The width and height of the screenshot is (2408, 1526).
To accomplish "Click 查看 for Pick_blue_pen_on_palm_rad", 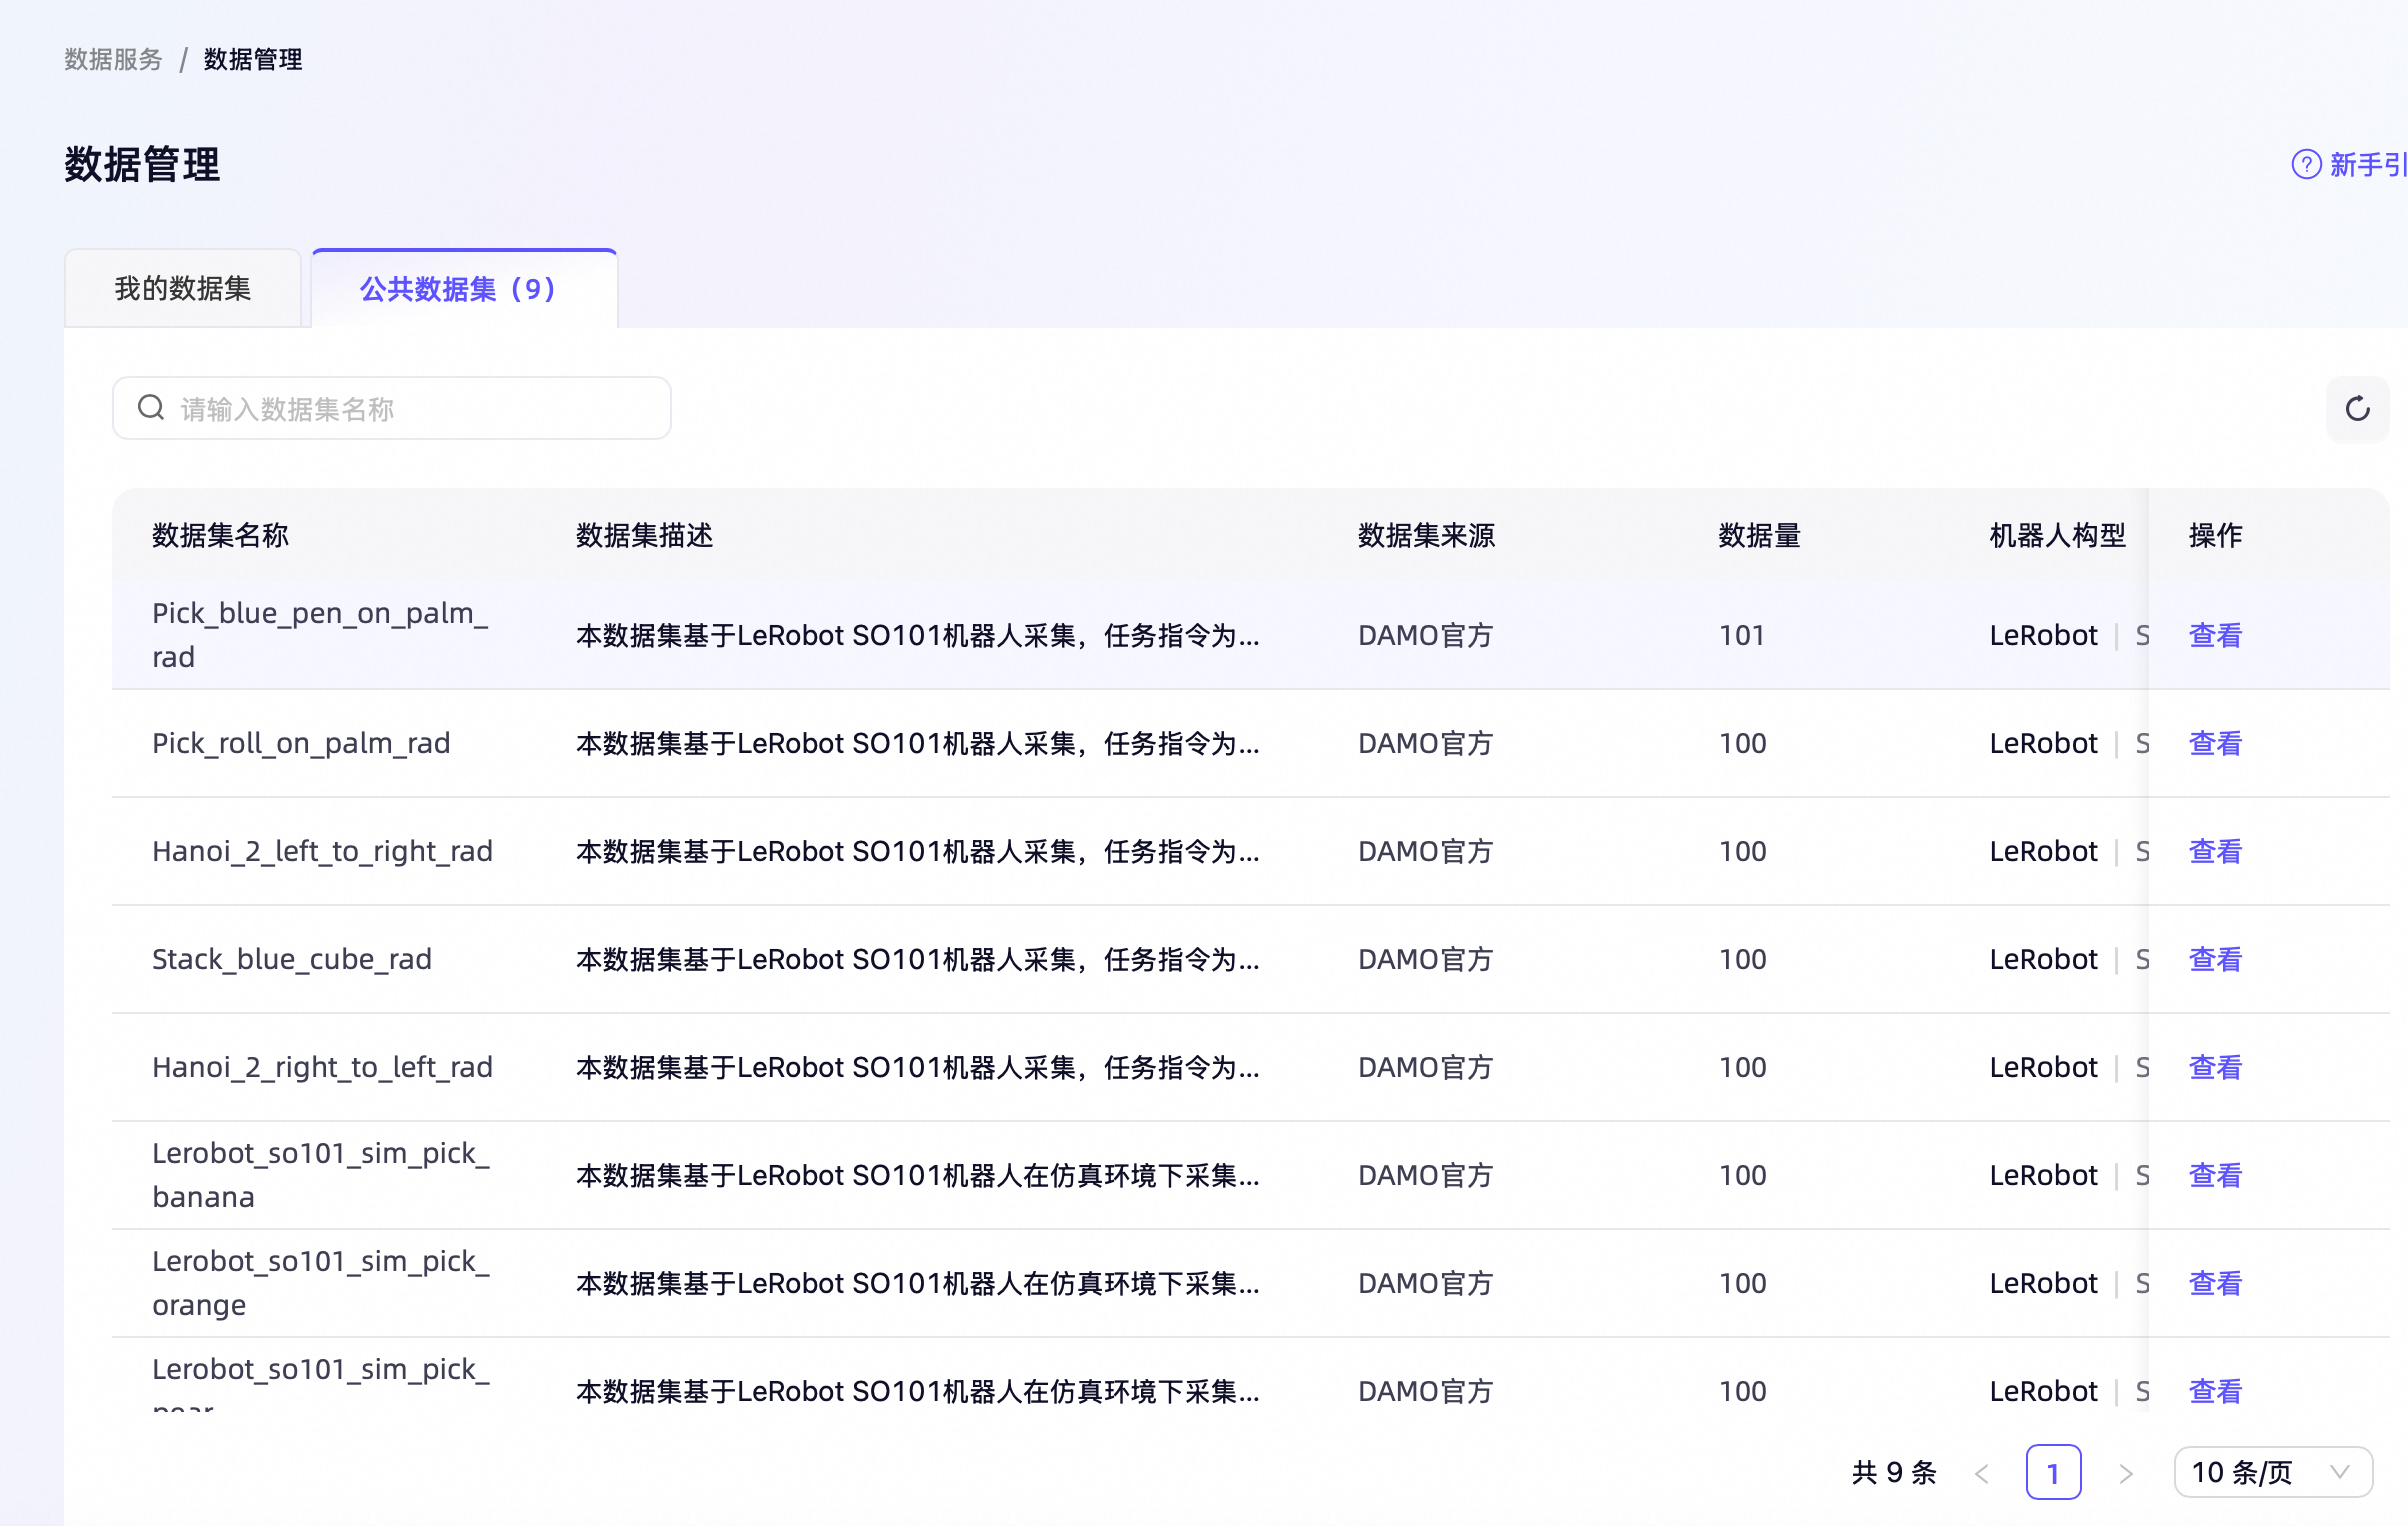I will [x=2215, y=635].
